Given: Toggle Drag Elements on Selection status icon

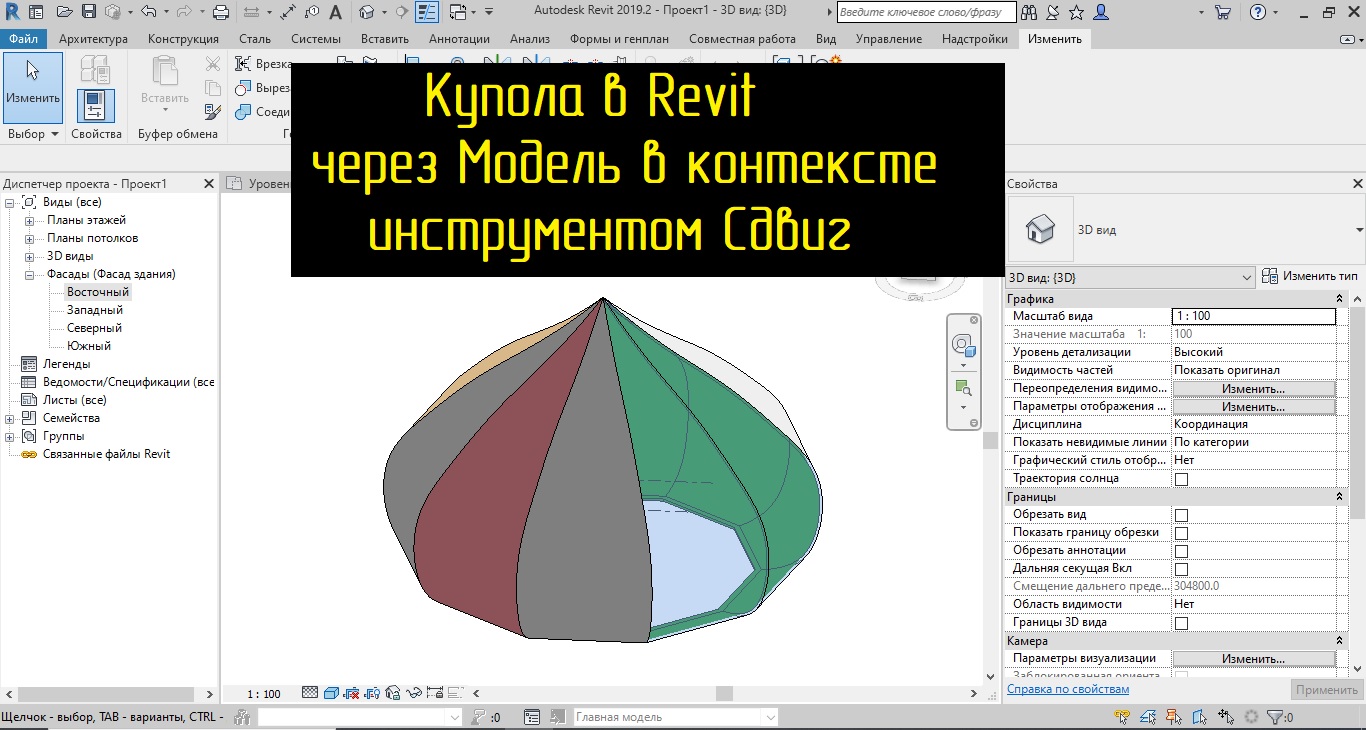Looking at the screenshot, I should pos(1226,717).
